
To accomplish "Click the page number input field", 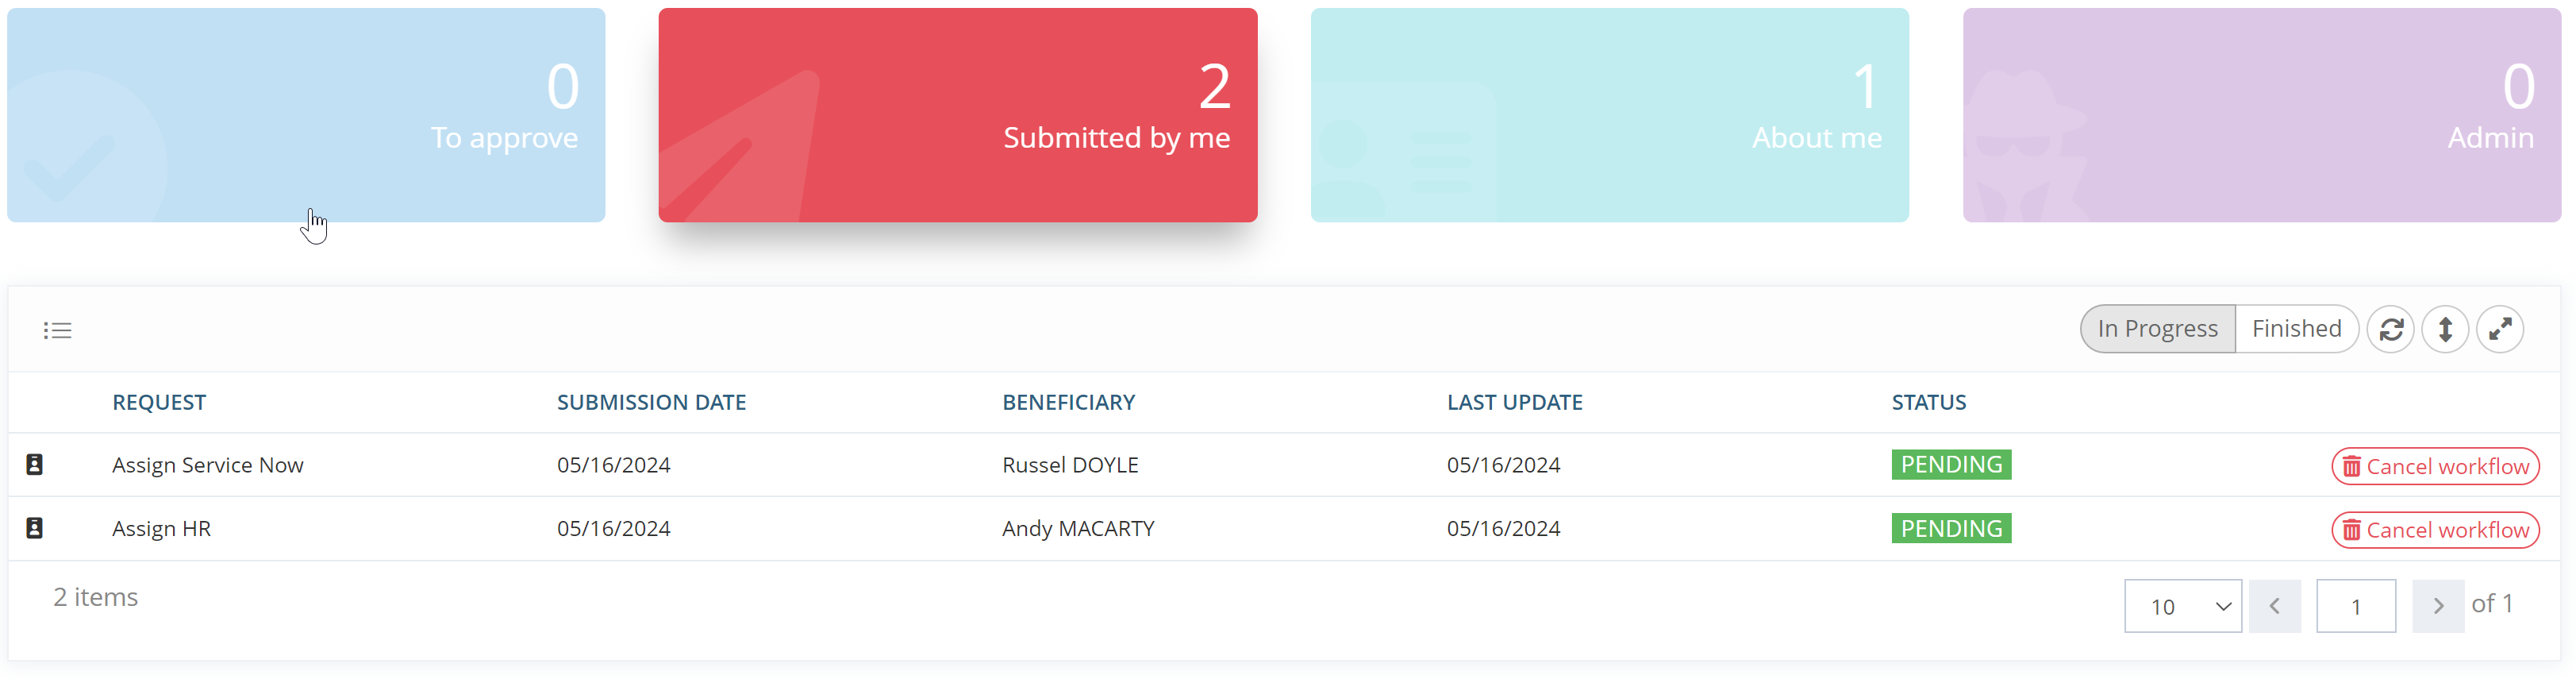I will click(2355, 606).
